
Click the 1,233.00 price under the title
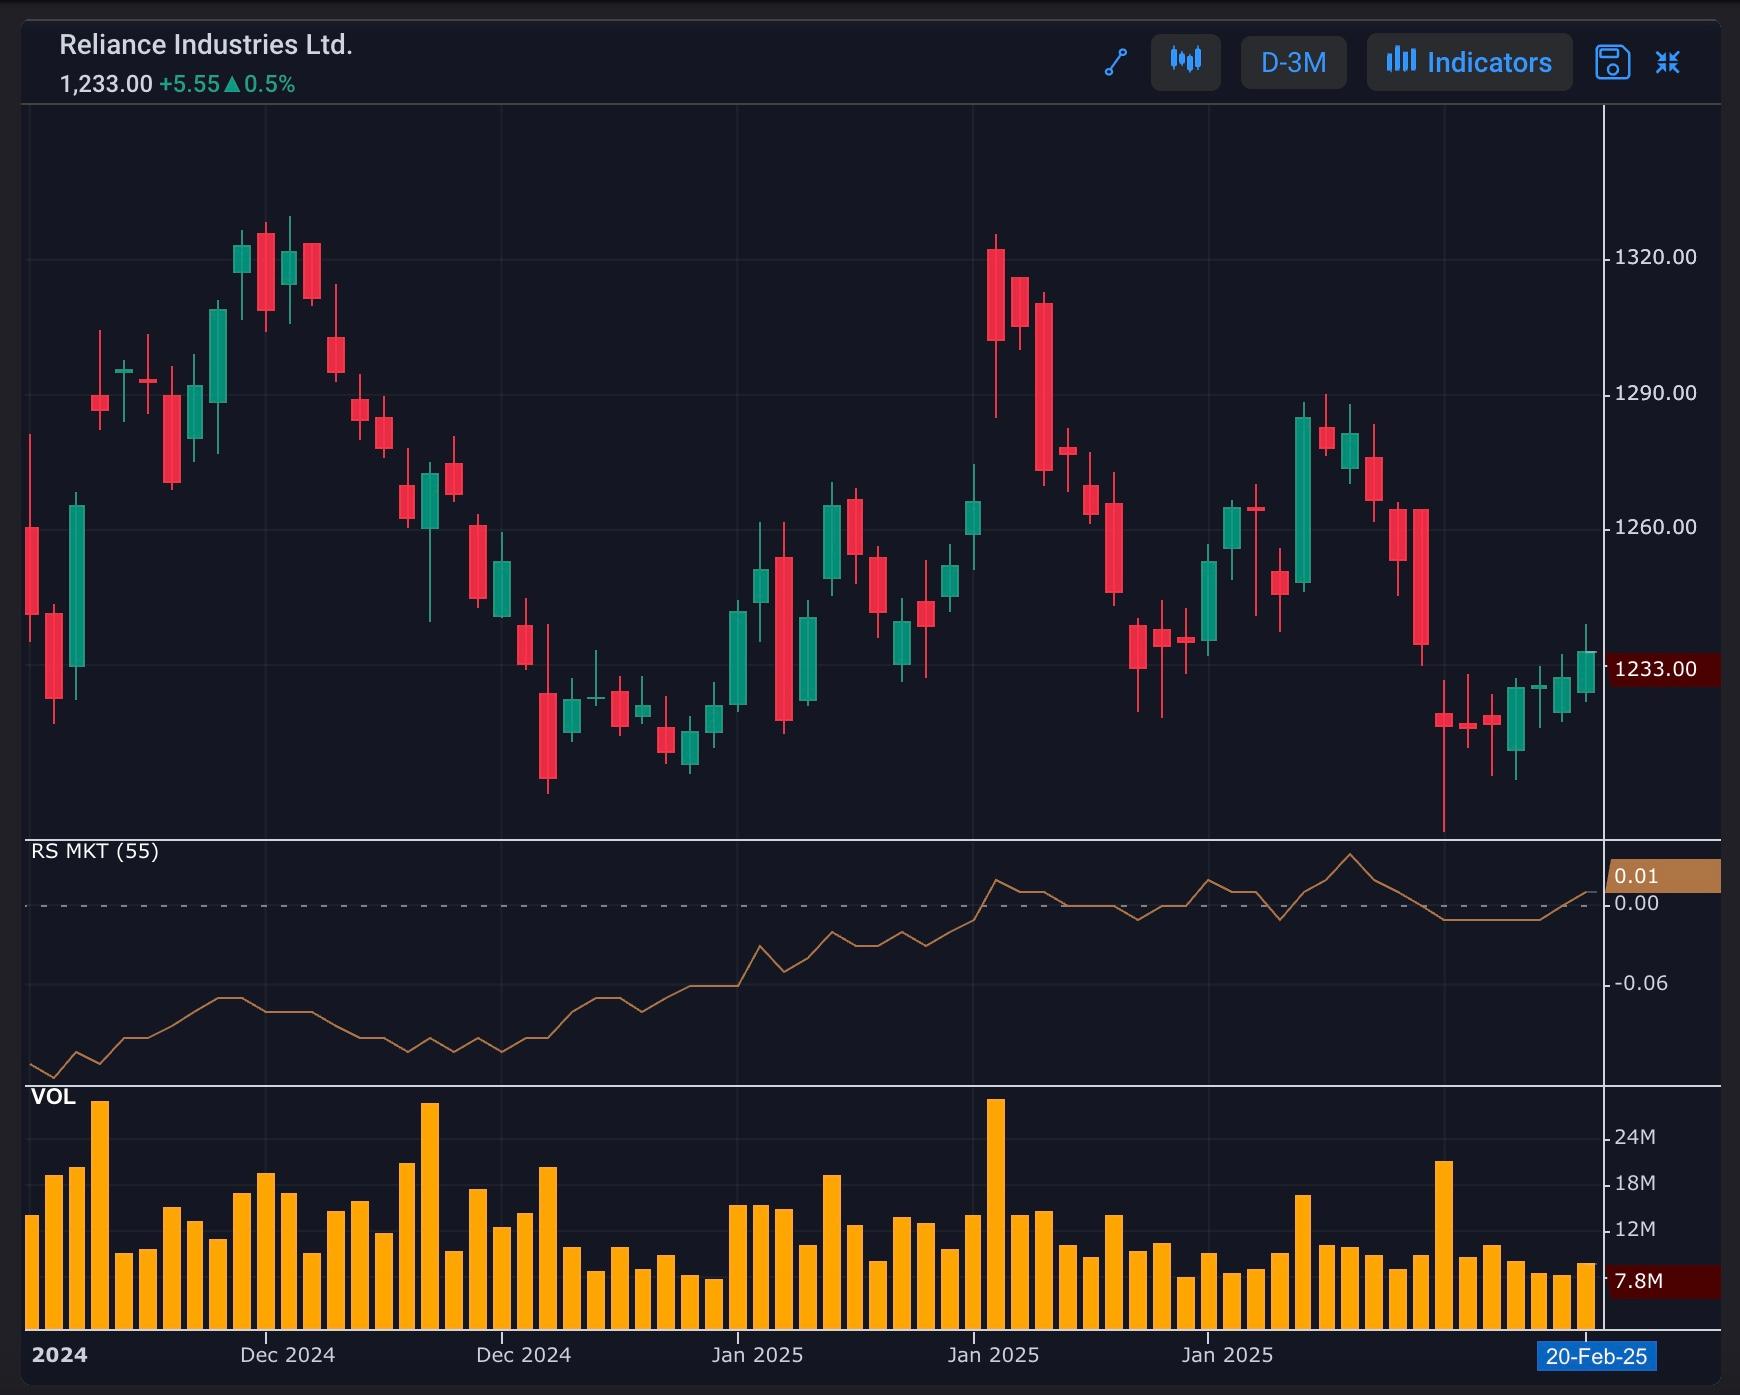[x=106, y=84]
